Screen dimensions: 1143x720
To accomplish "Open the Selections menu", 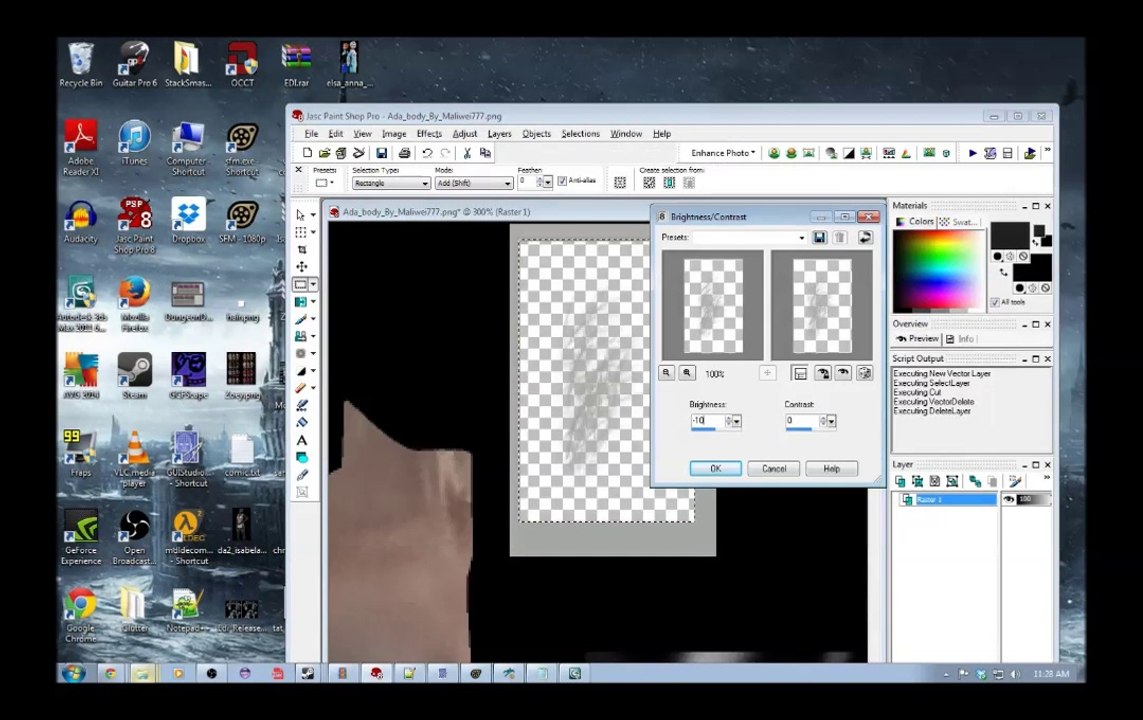I will click(580, 134).
